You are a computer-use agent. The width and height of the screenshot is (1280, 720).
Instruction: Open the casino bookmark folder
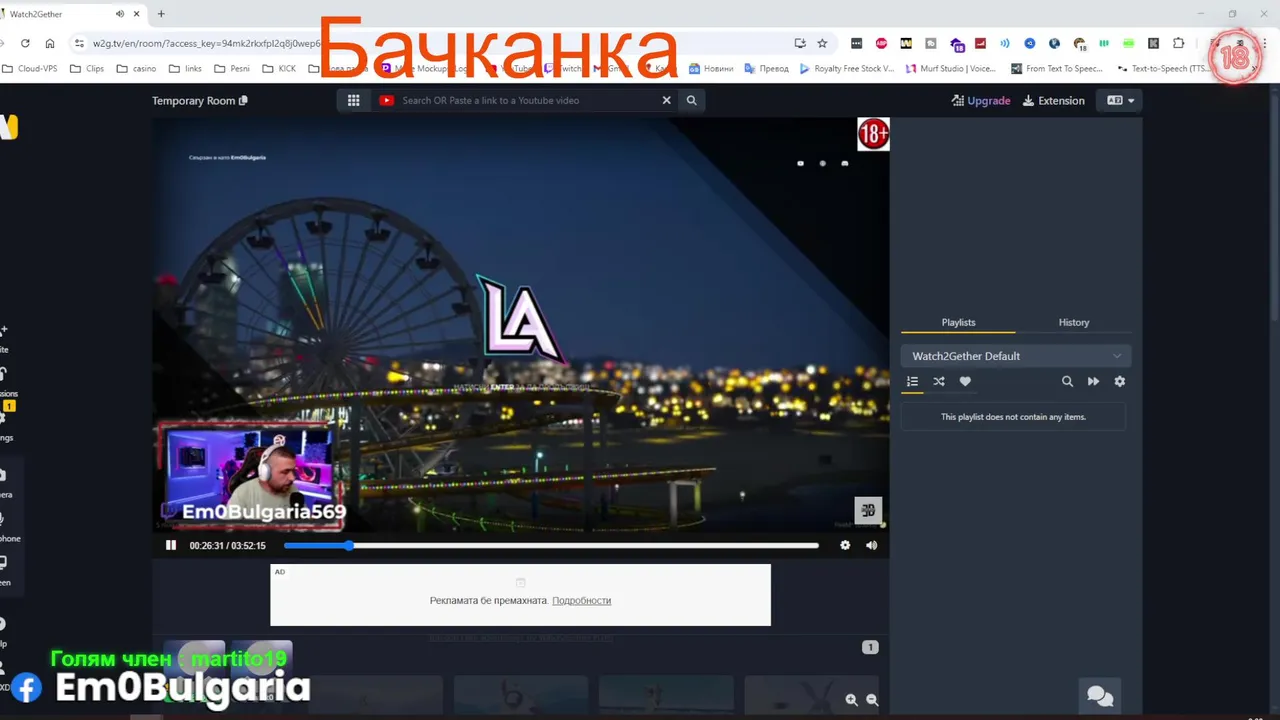coord(136,69)
